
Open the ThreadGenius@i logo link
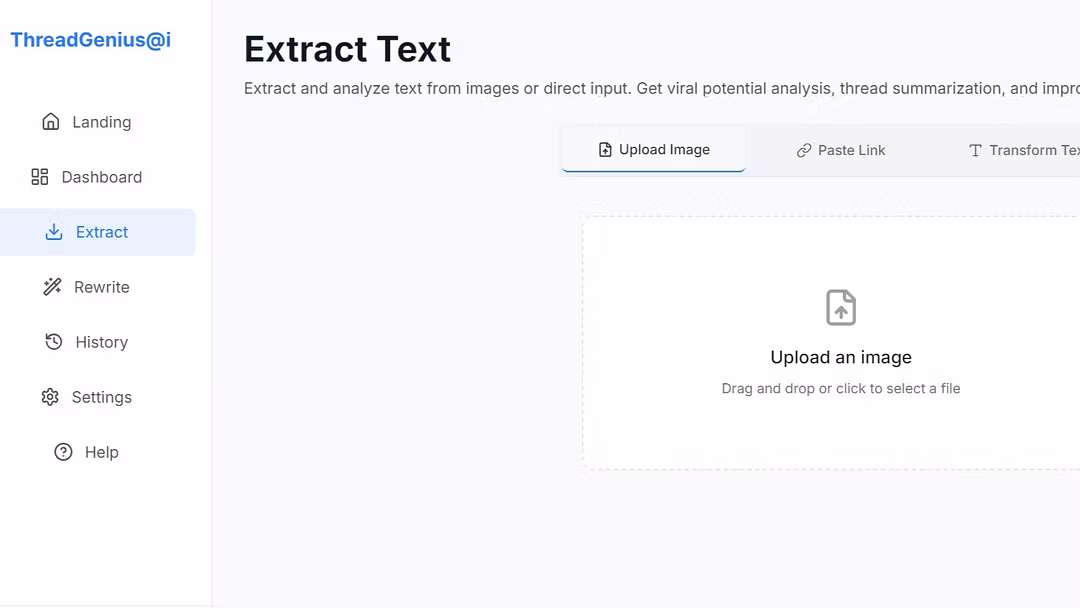(90, 40)
